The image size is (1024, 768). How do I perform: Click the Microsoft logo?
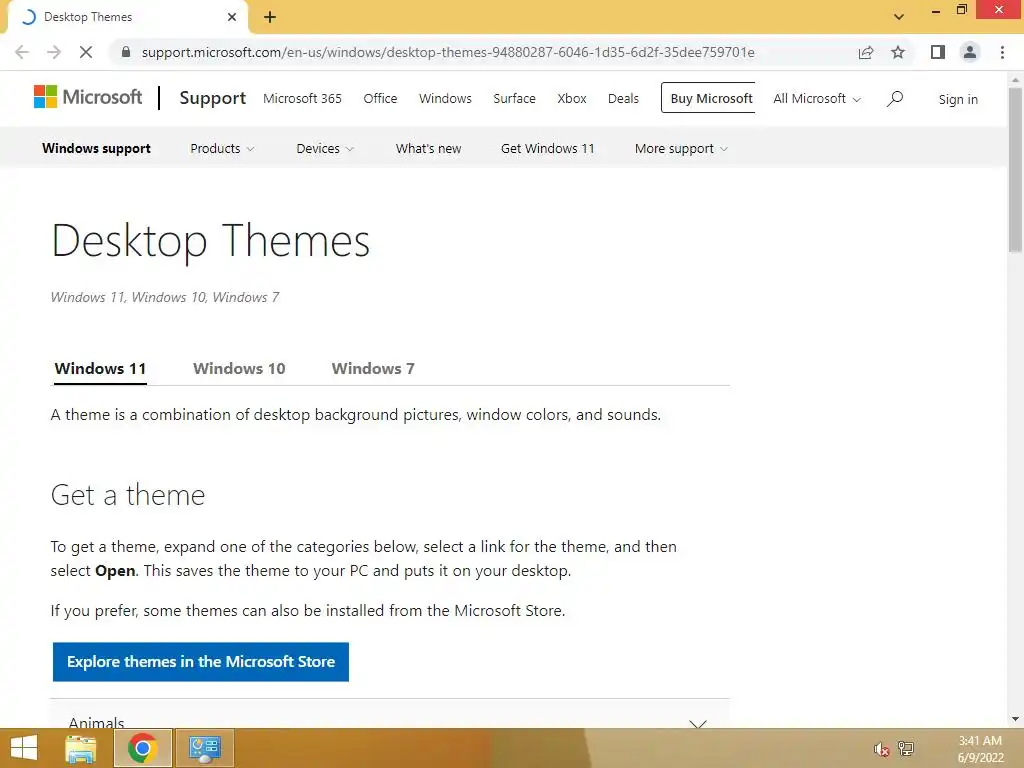coord(88,97)
